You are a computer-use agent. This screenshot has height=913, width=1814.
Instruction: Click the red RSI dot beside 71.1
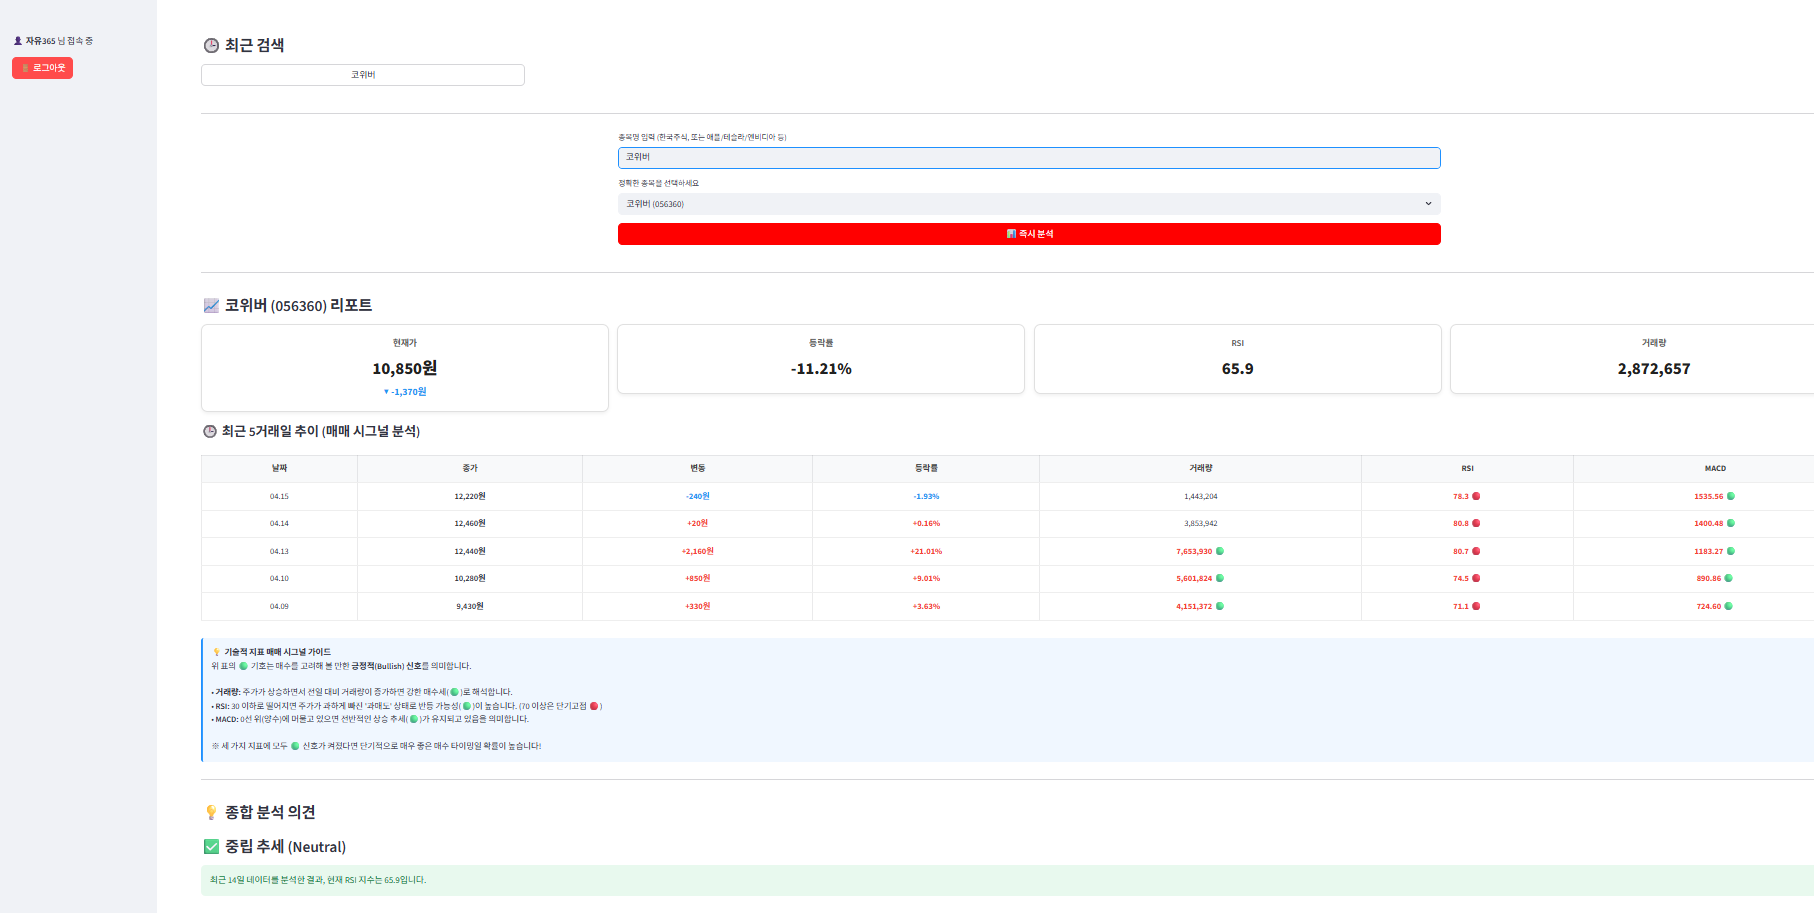pos(1476,606)
